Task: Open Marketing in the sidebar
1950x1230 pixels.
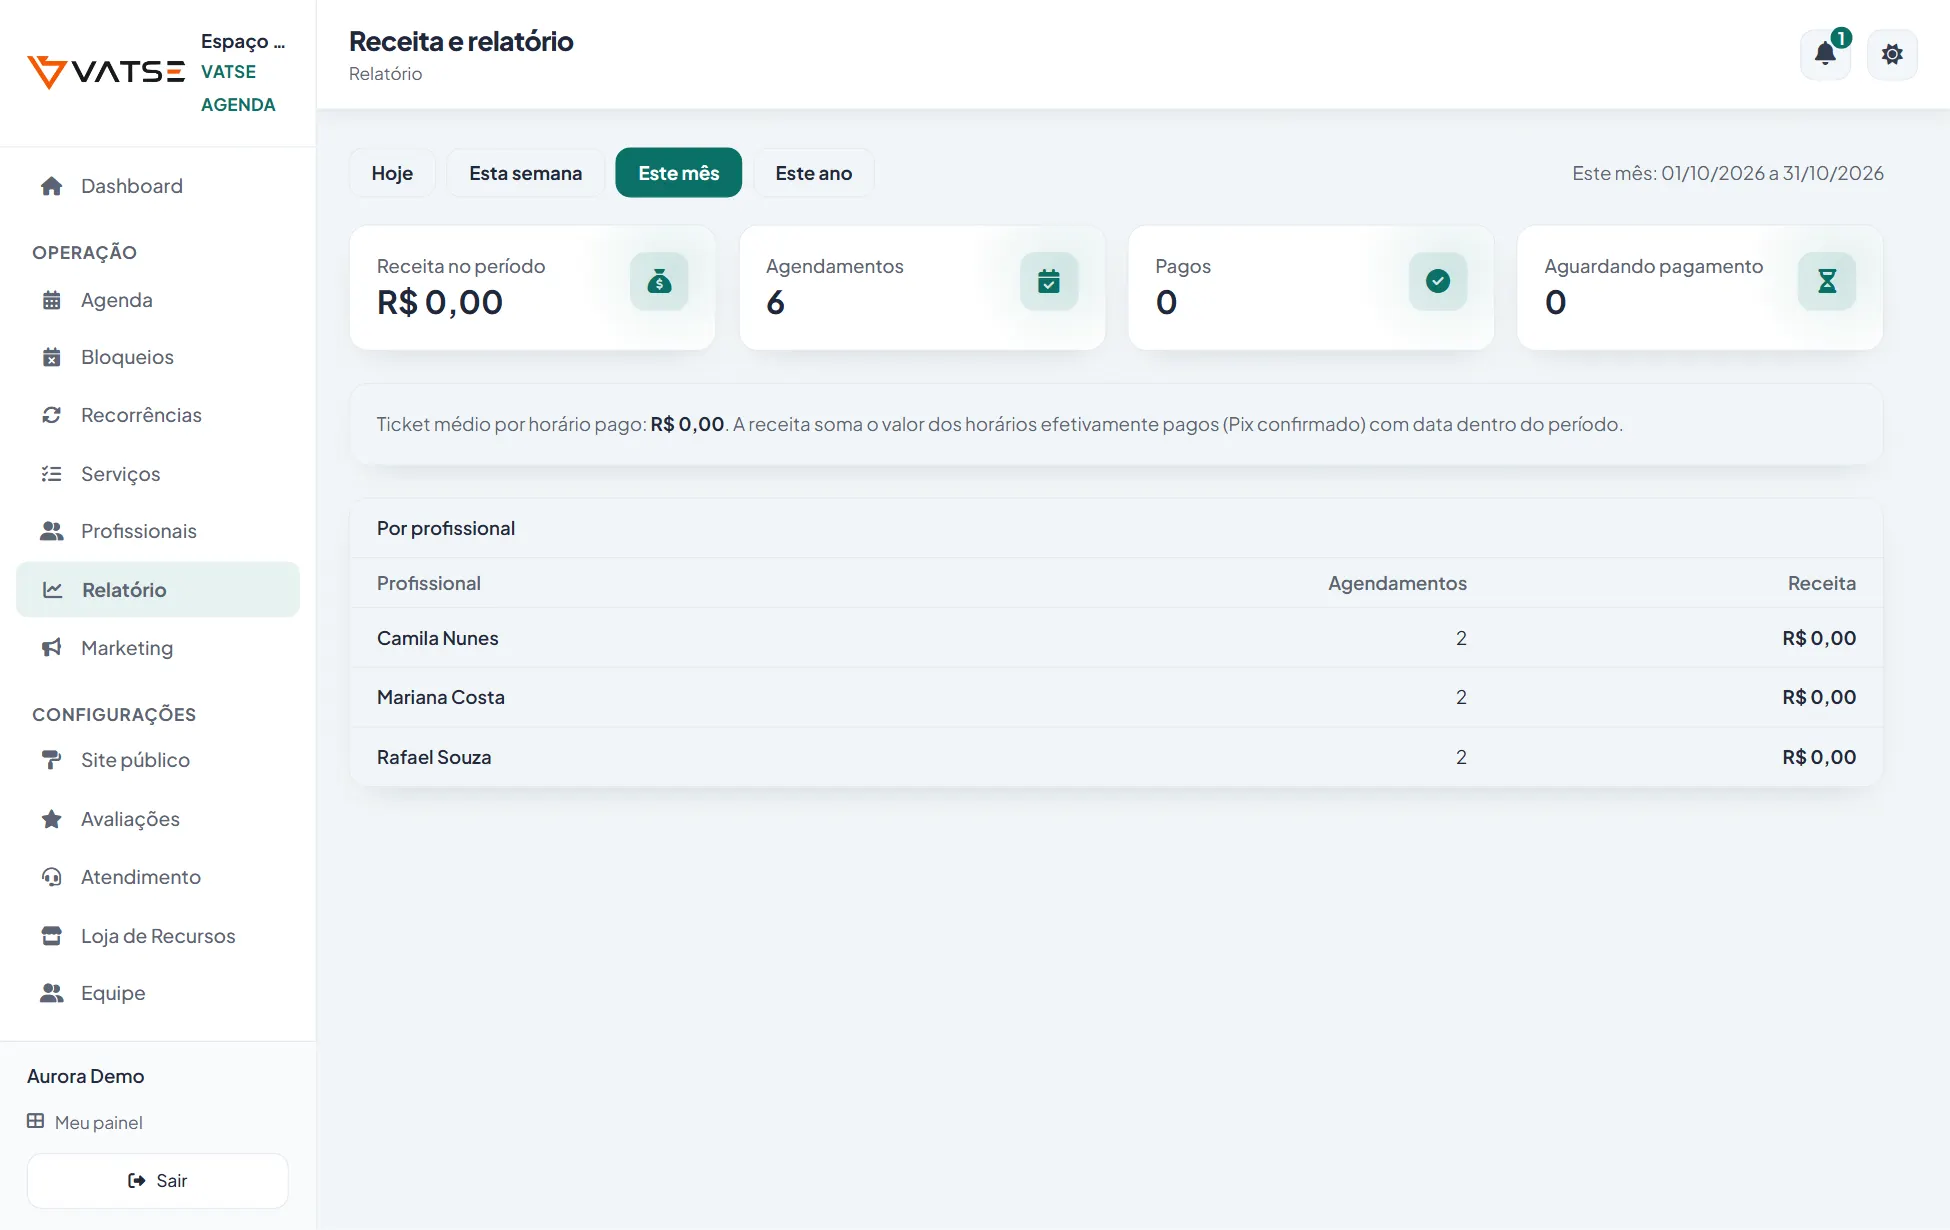Action: click(x=158, y=648)
